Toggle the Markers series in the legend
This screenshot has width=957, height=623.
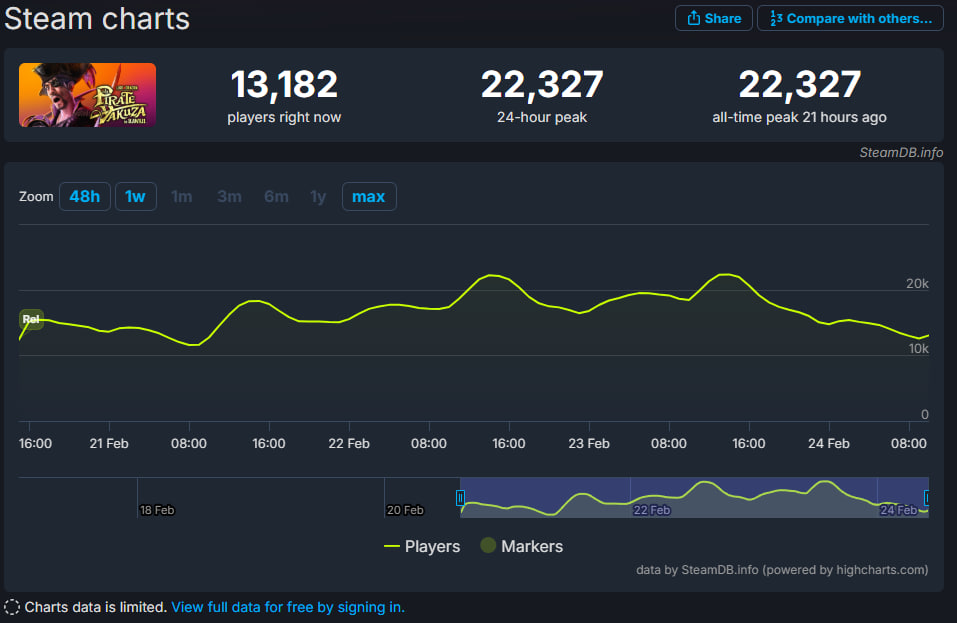[521, 546]
